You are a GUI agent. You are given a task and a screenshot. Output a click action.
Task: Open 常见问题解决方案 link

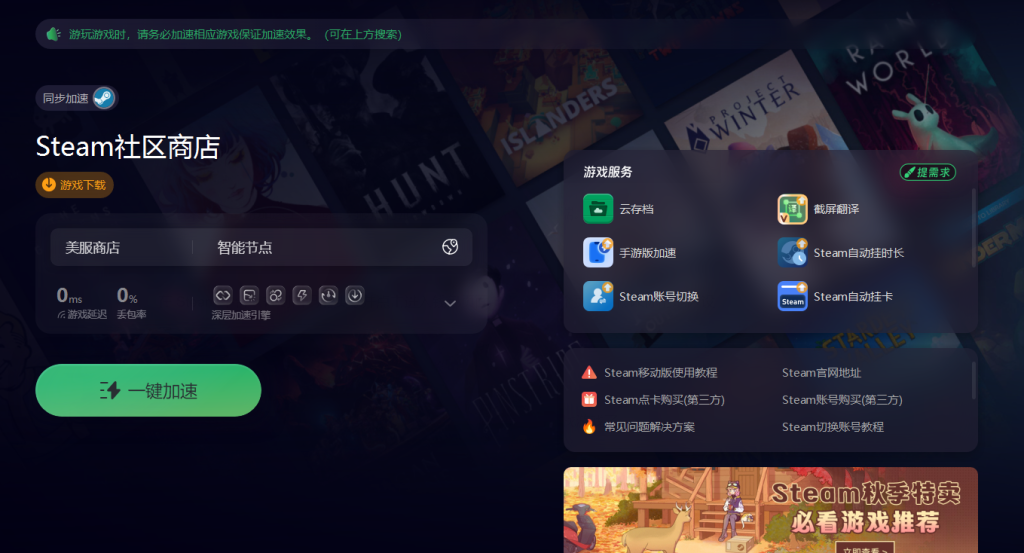point(649,427)
